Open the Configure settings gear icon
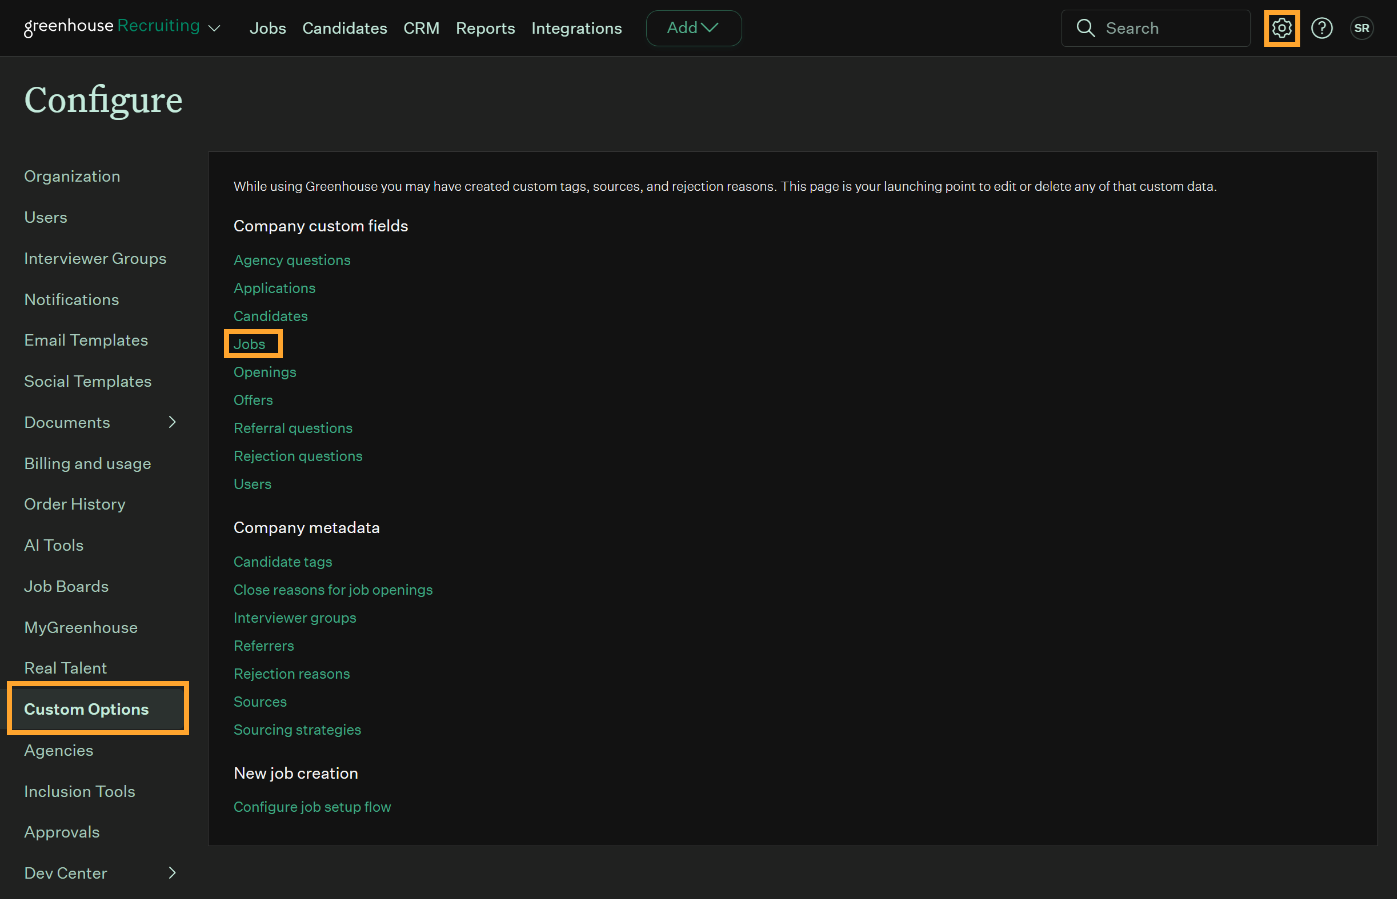This screenshot has width=1397, height=899. (1282, 28)
